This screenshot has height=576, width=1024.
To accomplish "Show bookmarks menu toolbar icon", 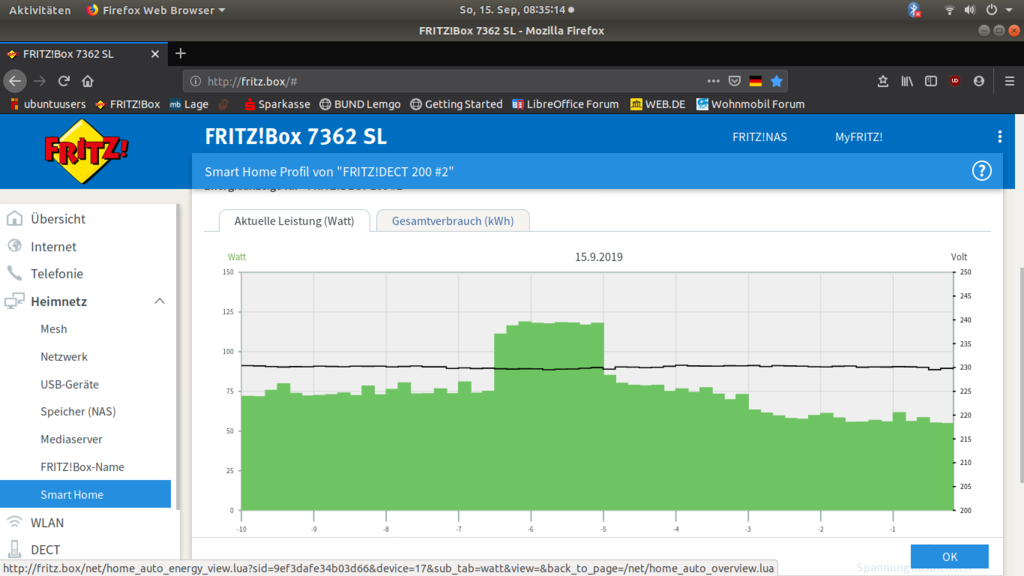I will 883,81.
